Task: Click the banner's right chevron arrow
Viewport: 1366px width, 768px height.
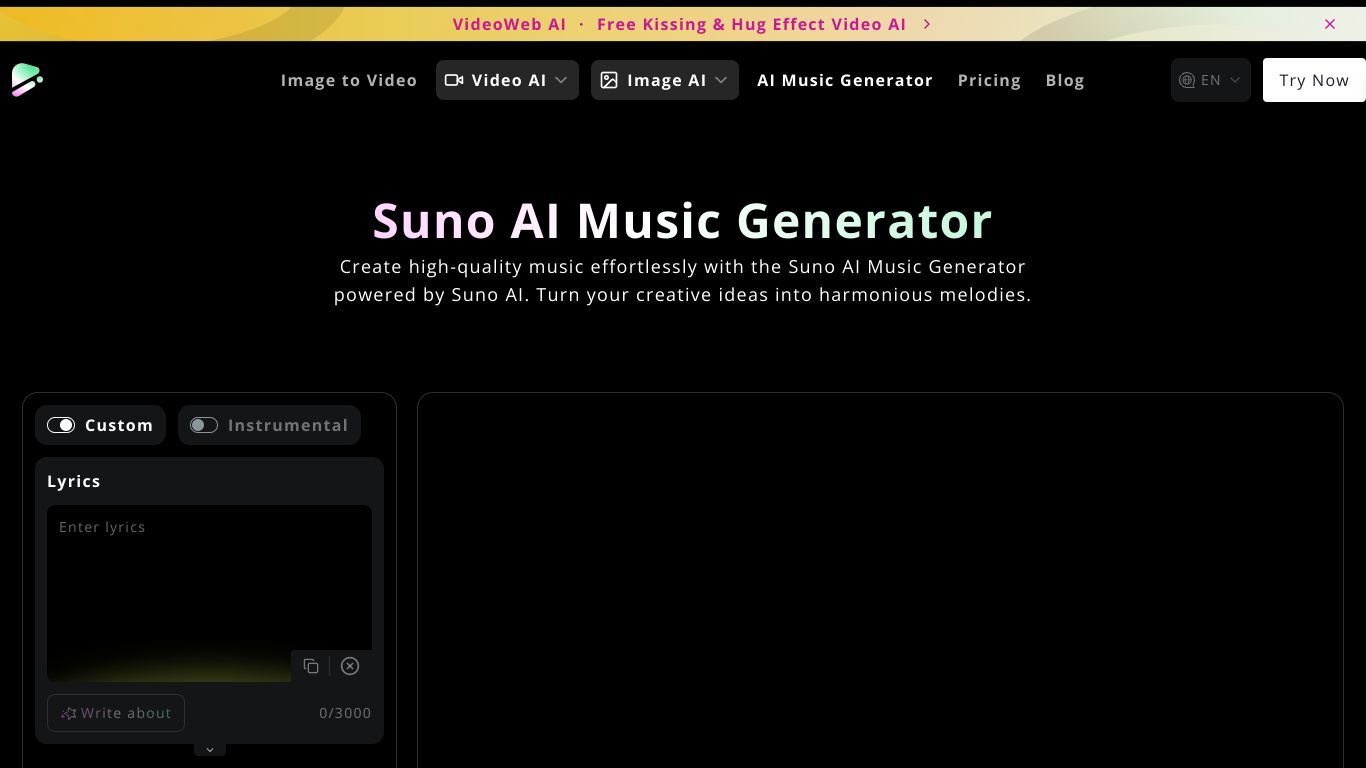Action: click(x=927, y=24)
